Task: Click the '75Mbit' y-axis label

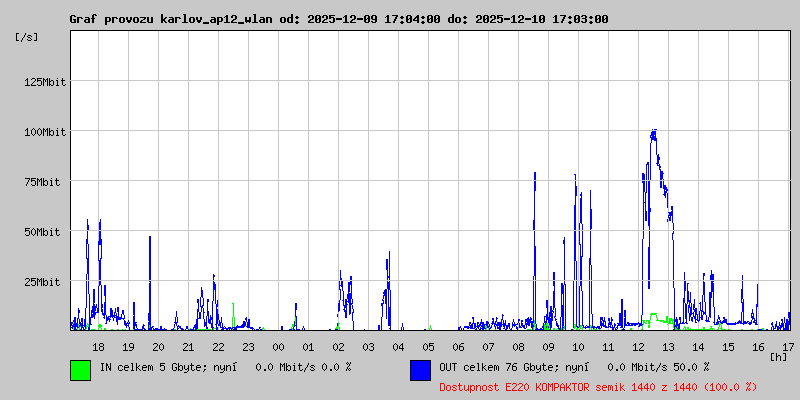Action: [x=42, y=182]
